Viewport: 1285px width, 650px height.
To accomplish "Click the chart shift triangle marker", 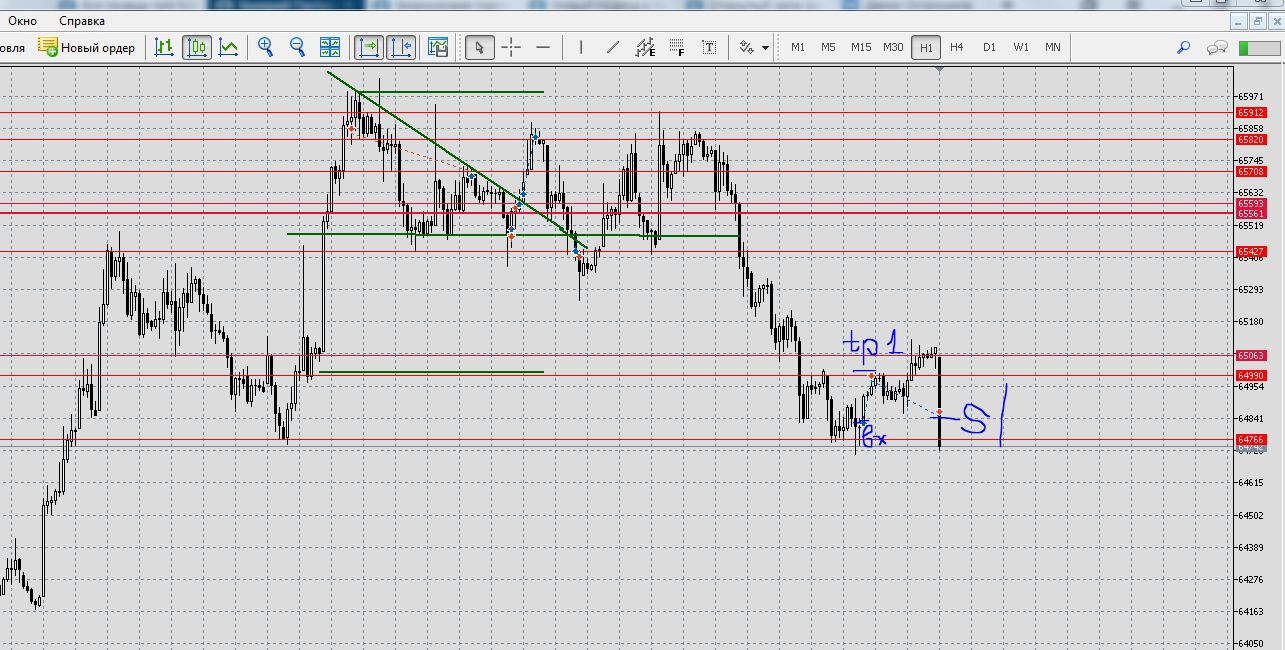I will click(937, 70).
